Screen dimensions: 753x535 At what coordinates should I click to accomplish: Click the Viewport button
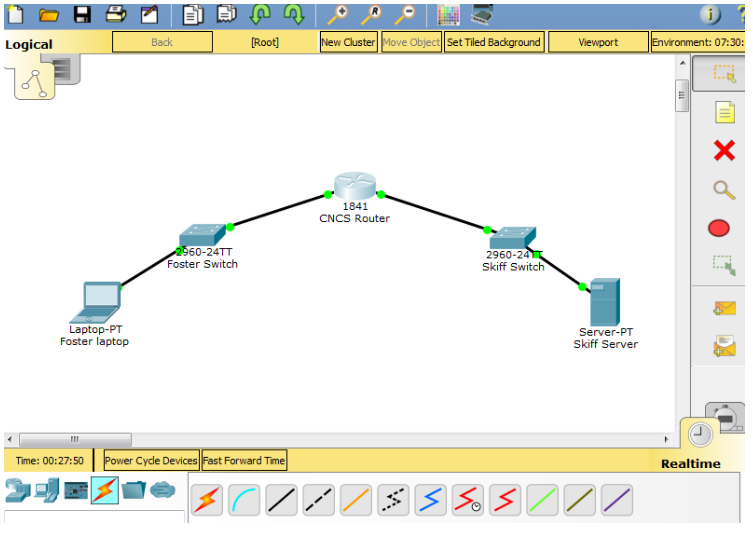click(x=598, y=42)
